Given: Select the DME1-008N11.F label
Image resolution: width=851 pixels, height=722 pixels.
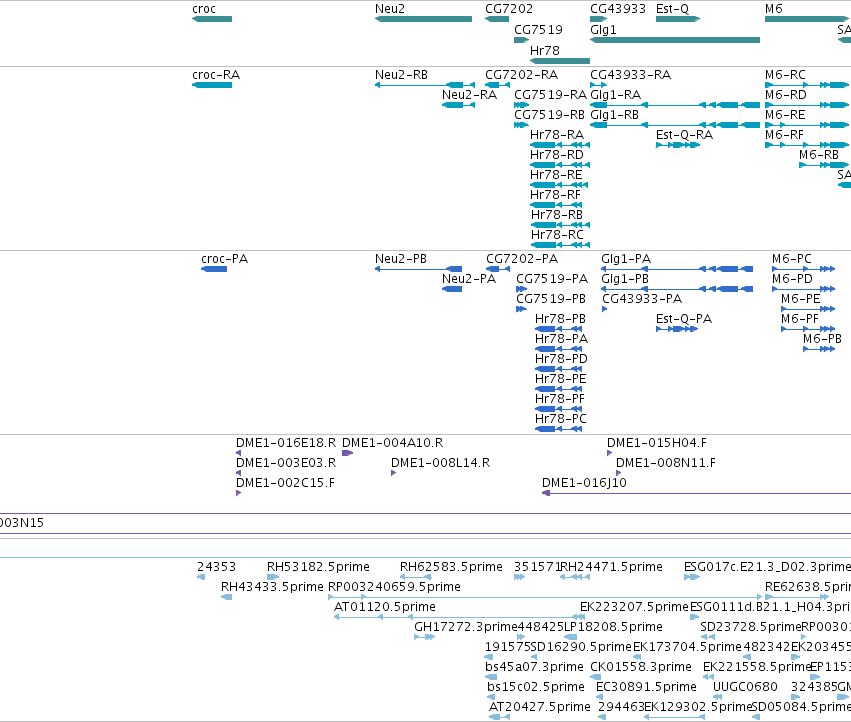Looking at the screenshot, I should [665, 463].
